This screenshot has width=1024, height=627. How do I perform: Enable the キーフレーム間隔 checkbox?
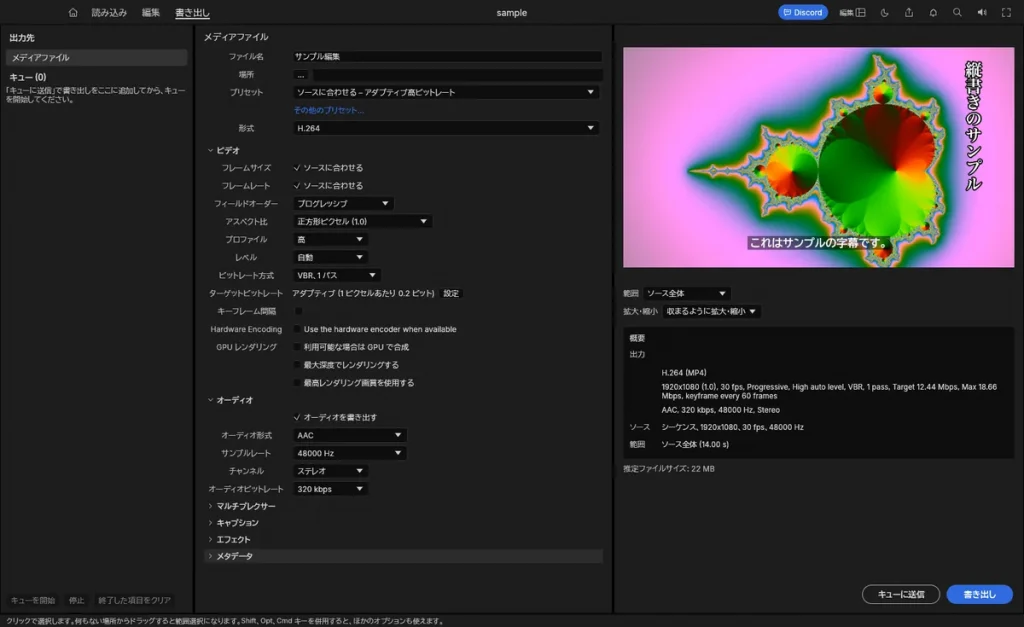click(298, 311)
